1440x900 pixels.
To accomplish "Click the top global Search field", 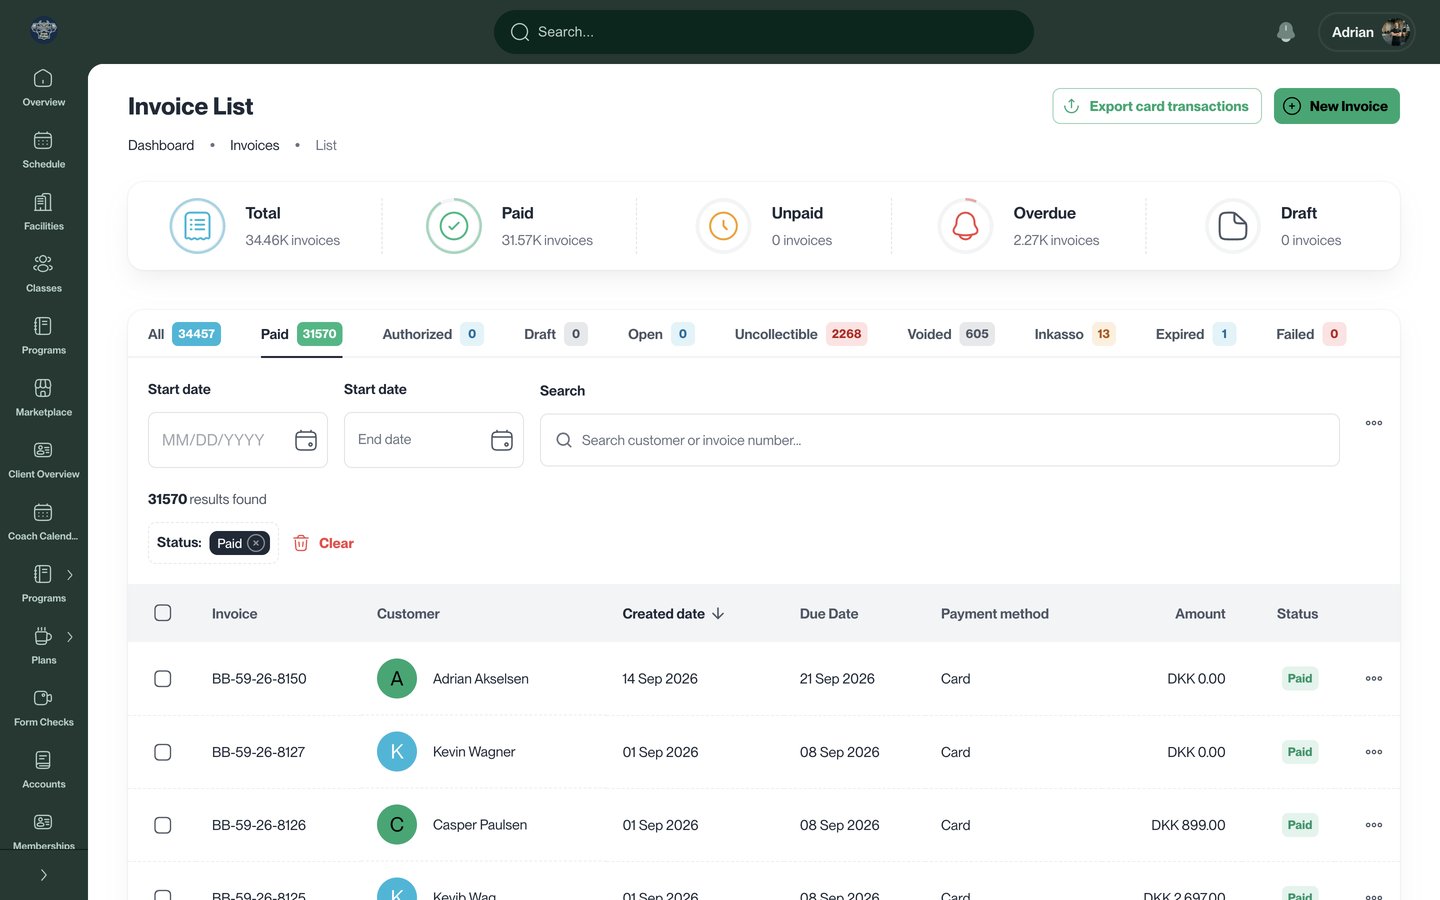I will click(x=764, y=32).
